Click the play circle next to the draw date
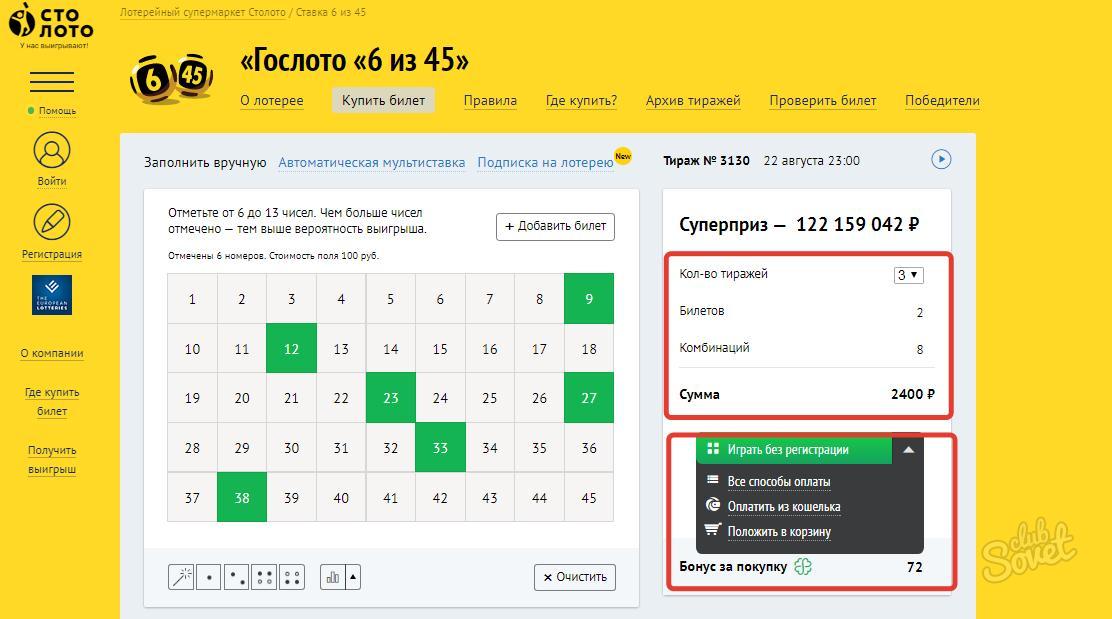 click(x=941, y=160)
